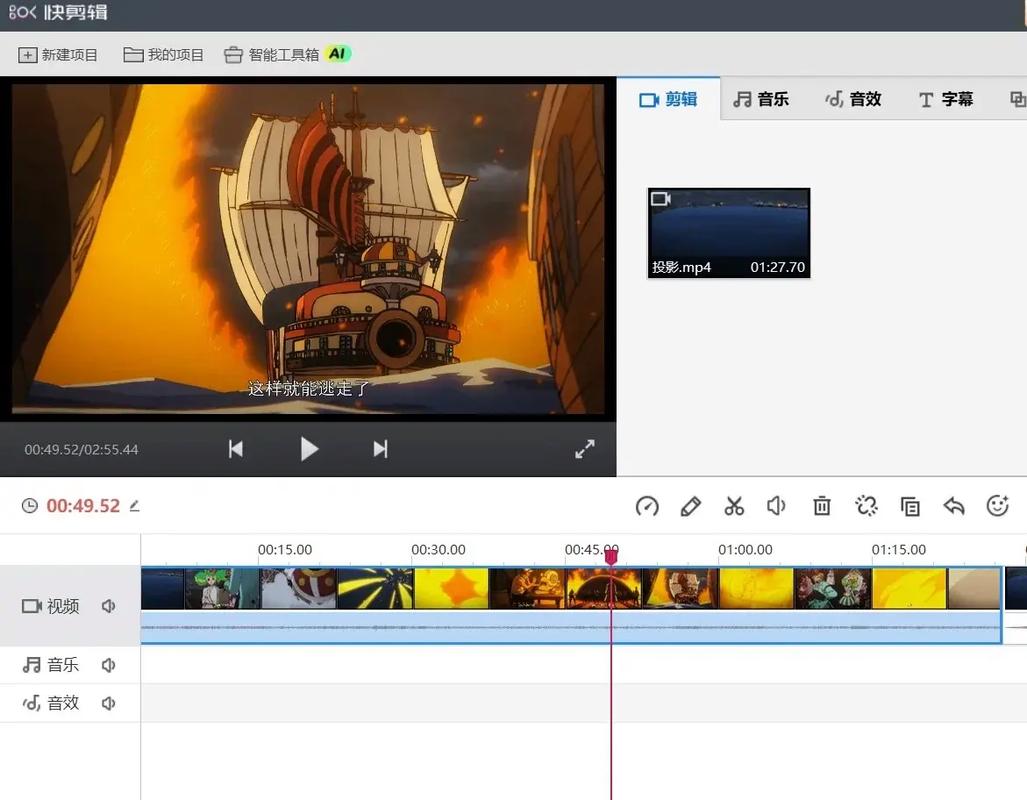The image size is (1027, 800).
Task: Play the video preview
Action: [309, 449]
